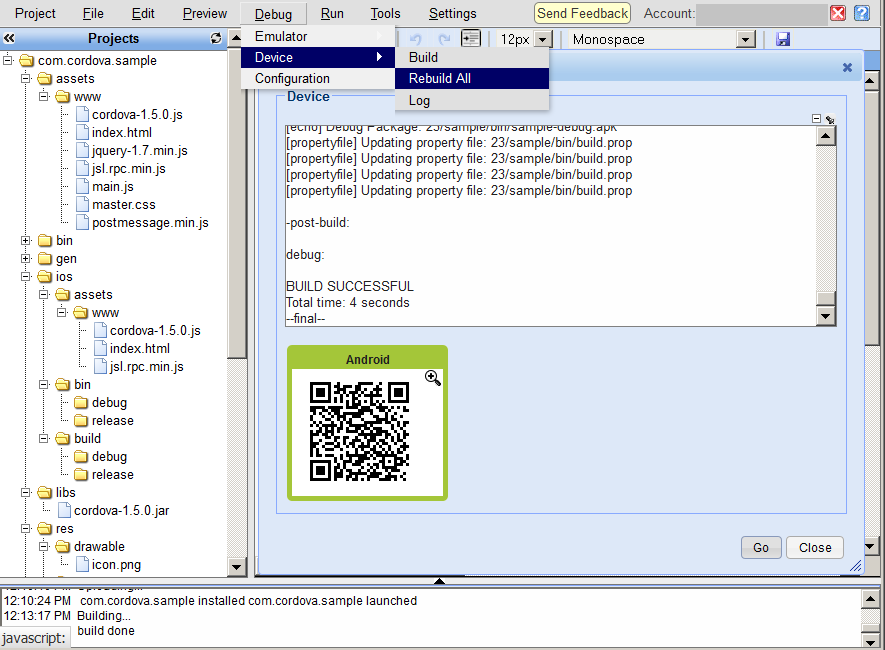This screenshot has height=650, width=885.
Task: Select Device in the Debug menu
Action: 318,58
